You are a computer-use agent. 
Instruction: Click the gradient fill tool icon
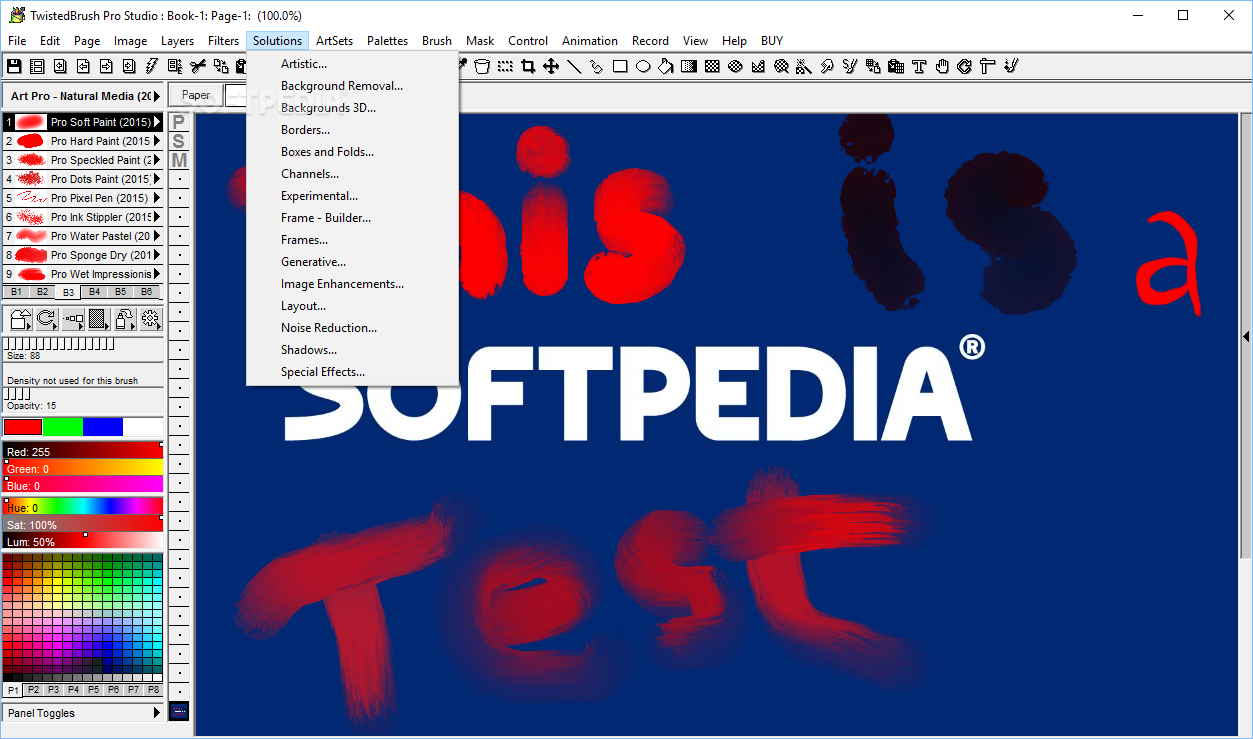(x=689, y=66)
